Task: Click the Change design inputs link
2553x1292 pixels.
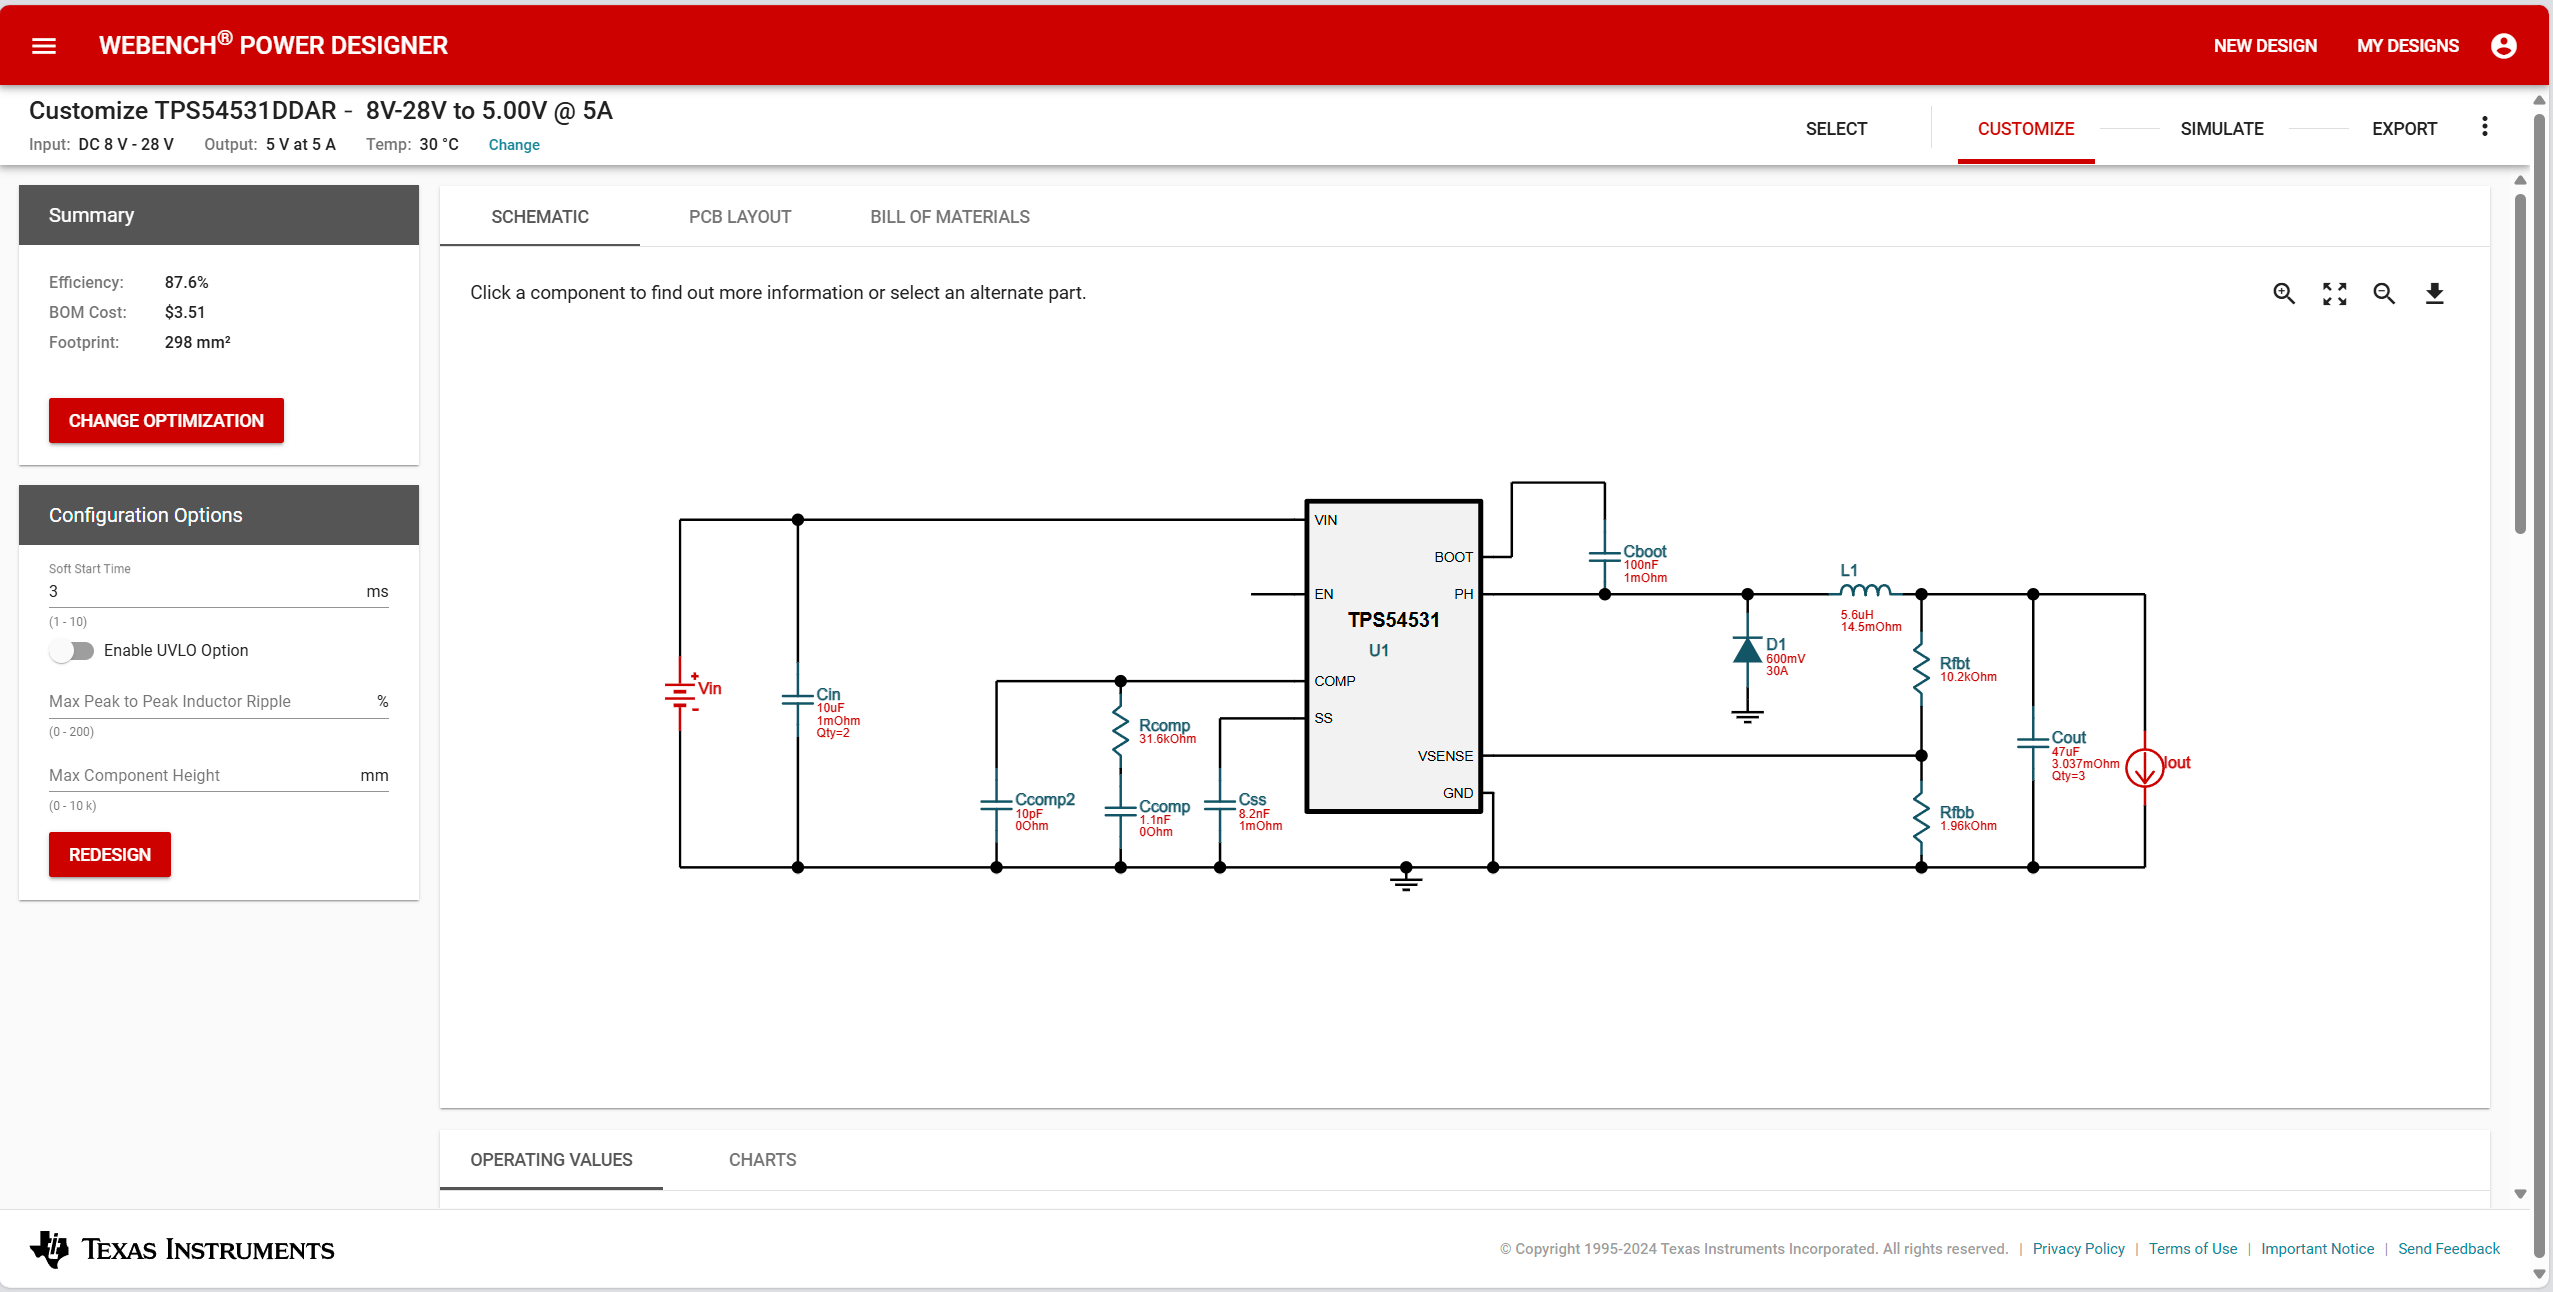Action: click(514, 145)
